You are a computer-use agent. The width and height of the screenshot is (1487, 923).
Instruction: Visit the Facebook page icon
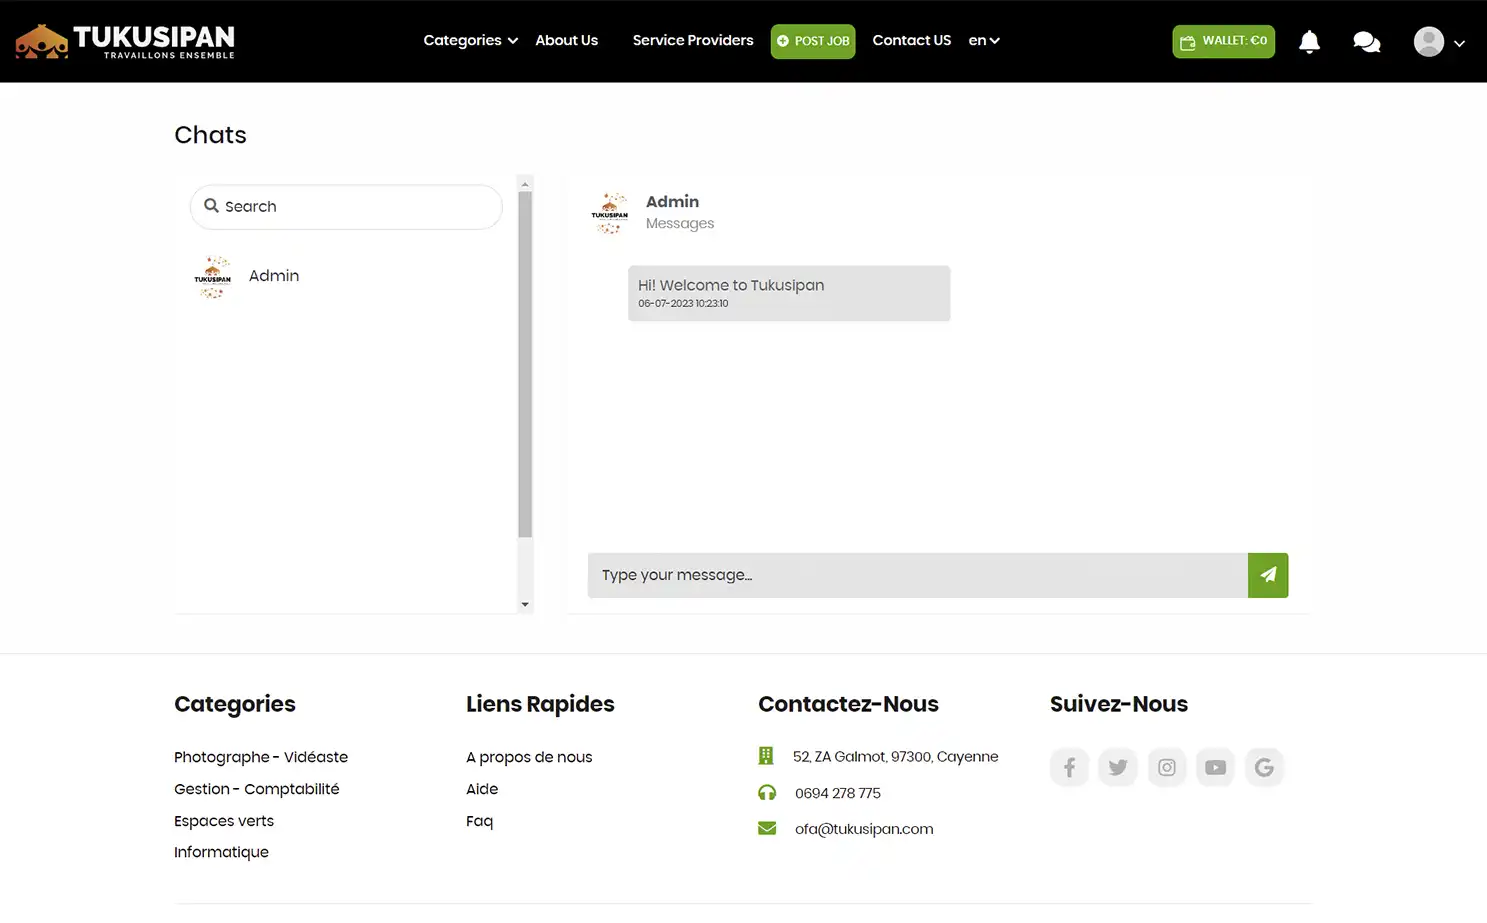coord(1069,767)
